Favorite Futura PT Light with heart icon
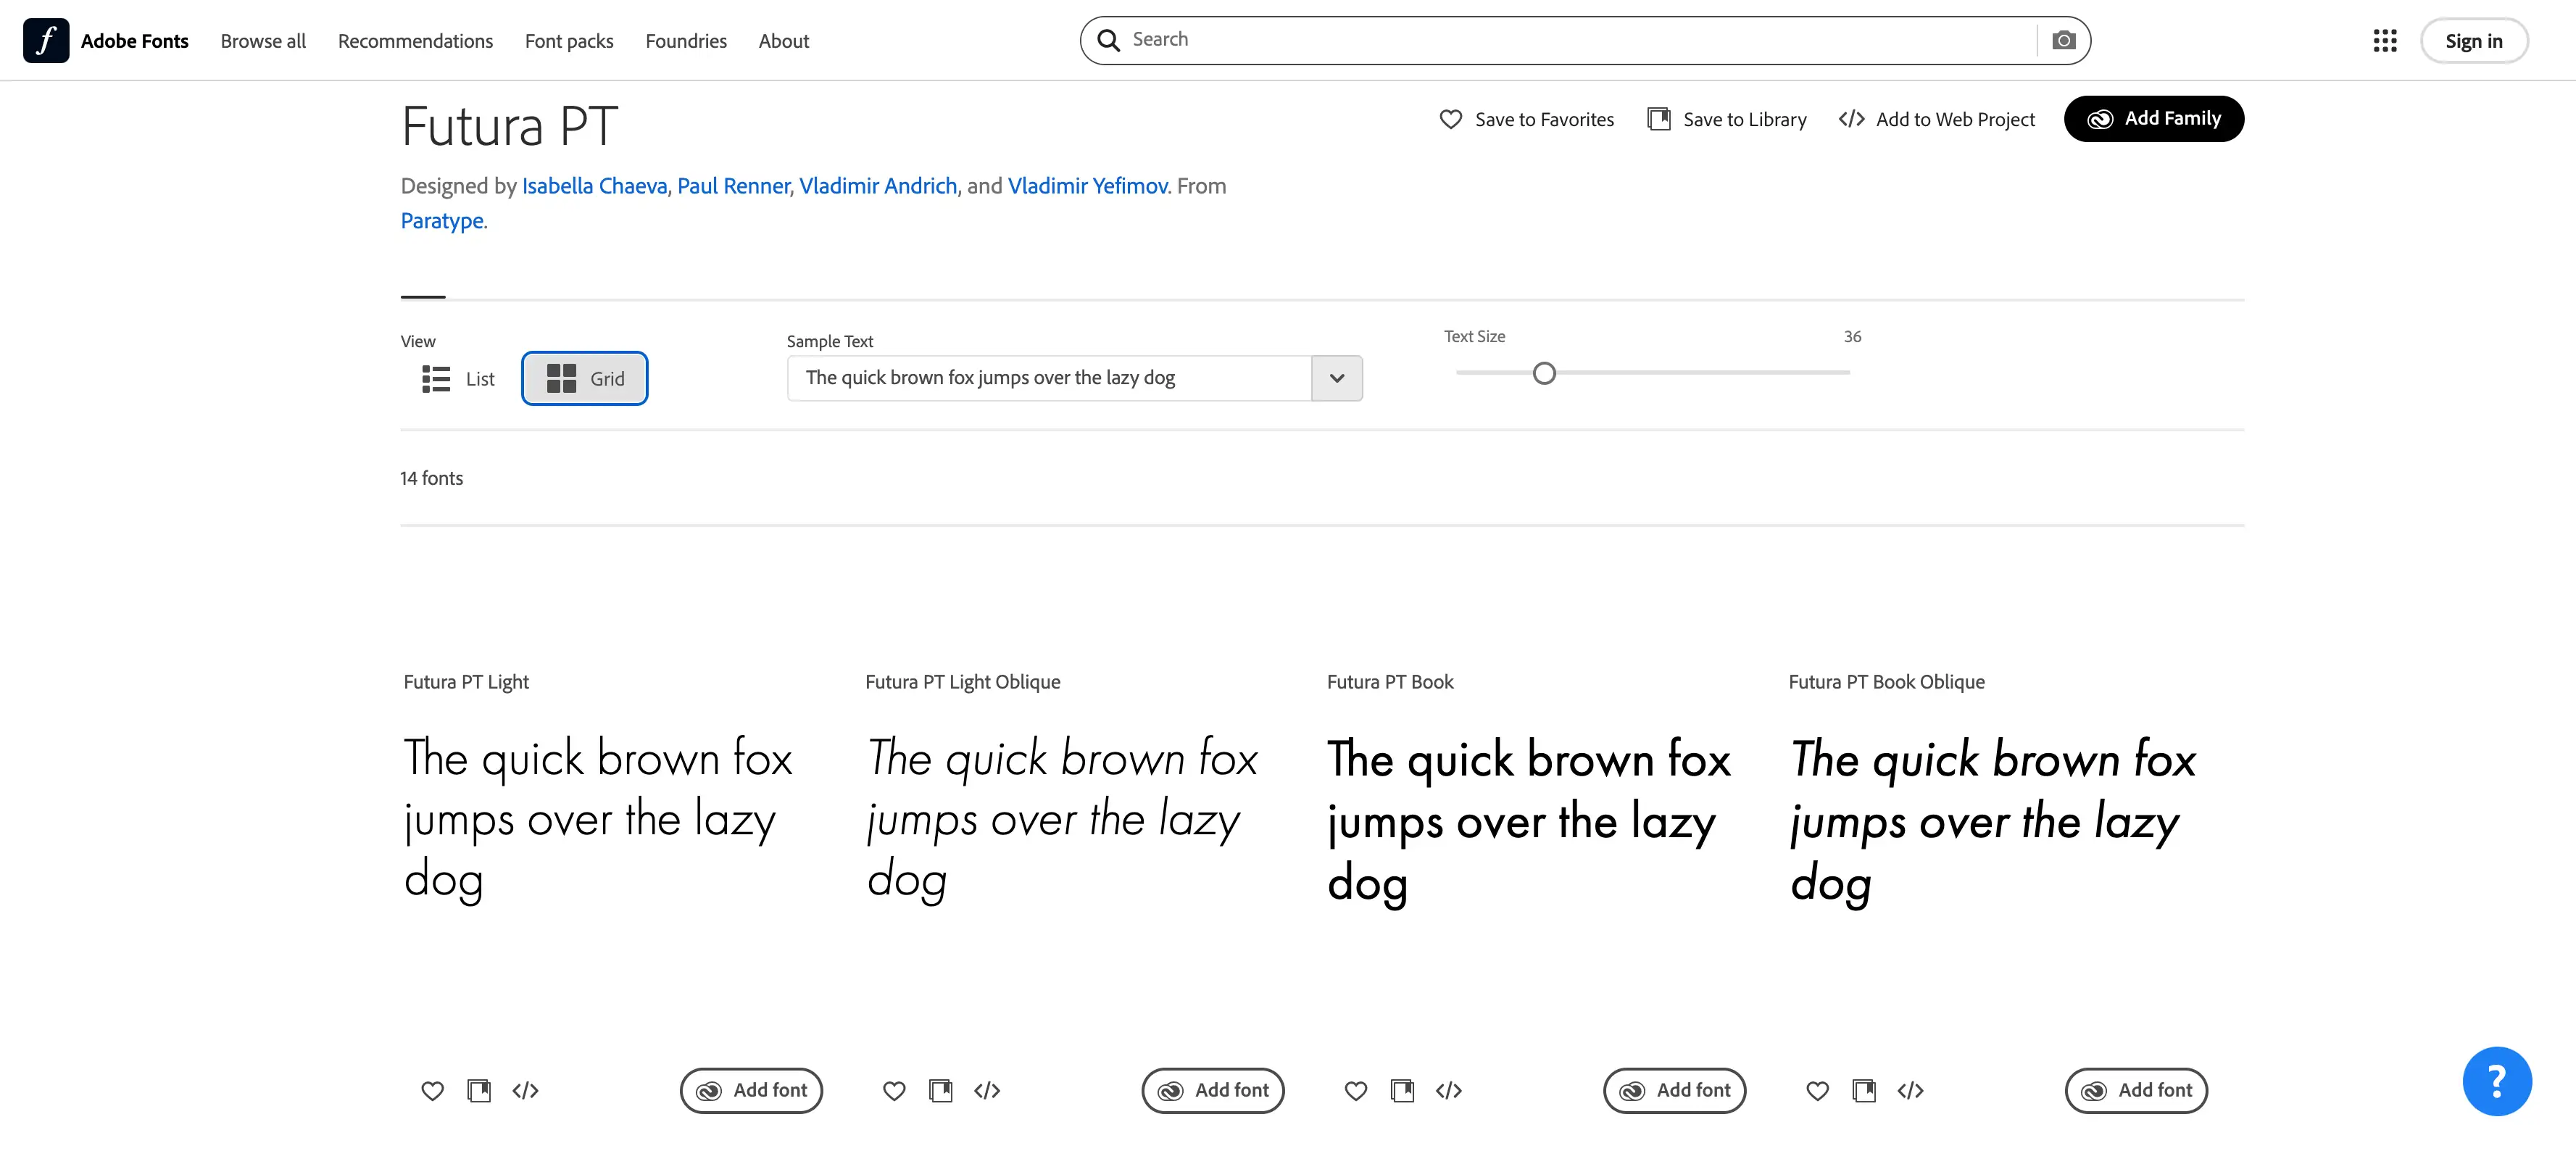Screen dimensions: 2576x1151 point(432,1090)
